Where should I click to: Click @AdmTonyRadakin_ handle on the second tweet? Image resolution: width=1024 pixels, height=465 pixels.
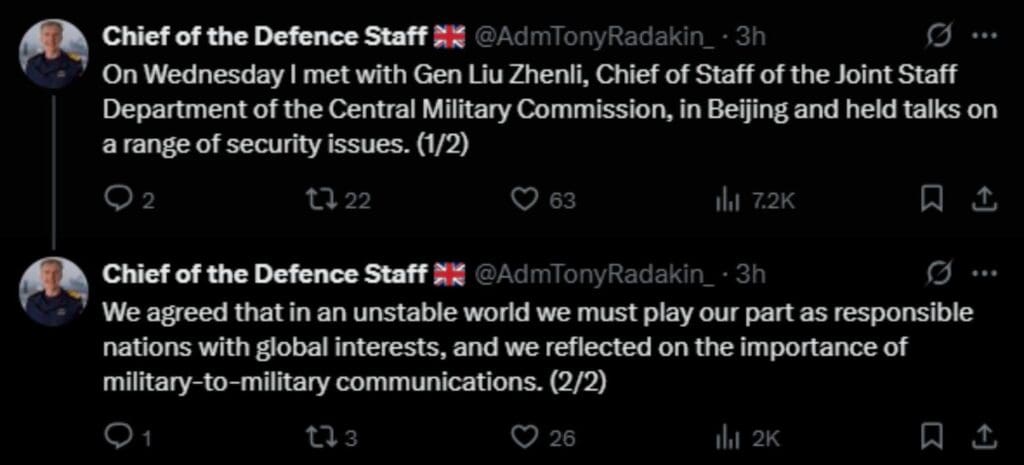(x=594, y=273)
